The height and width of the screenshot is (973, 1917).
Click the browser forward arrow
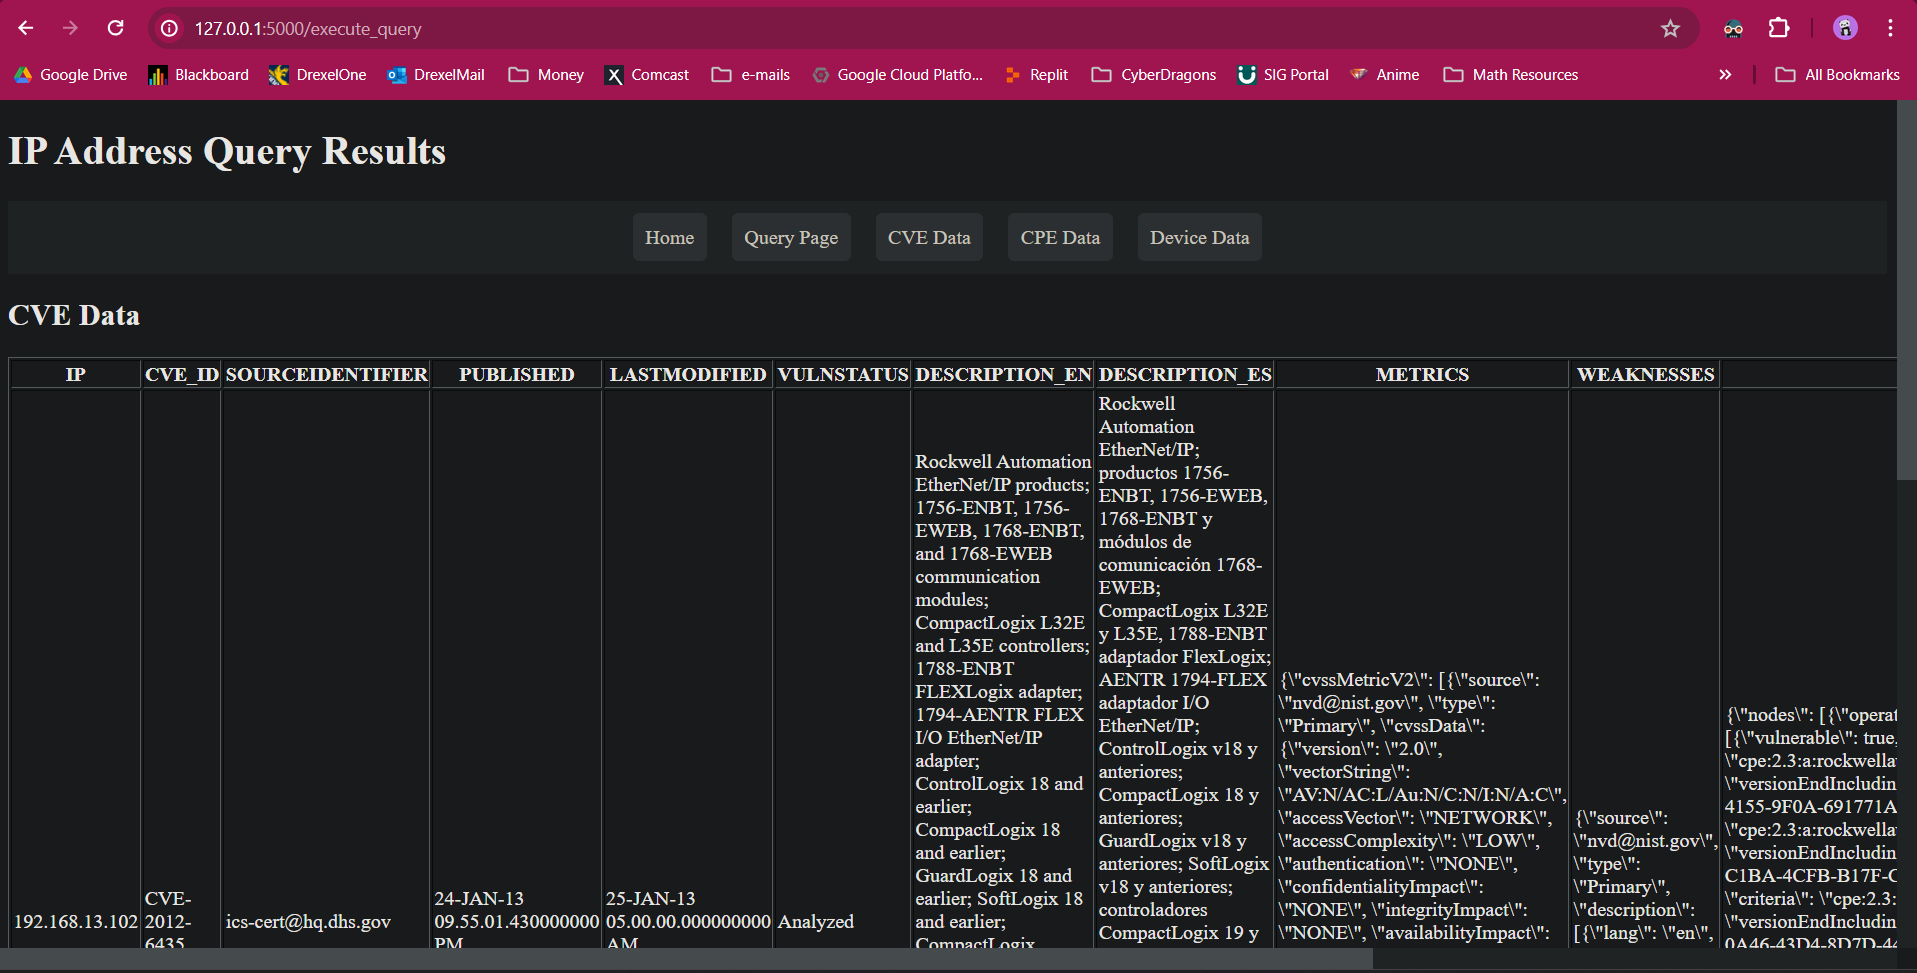click(x=70, y=28)
